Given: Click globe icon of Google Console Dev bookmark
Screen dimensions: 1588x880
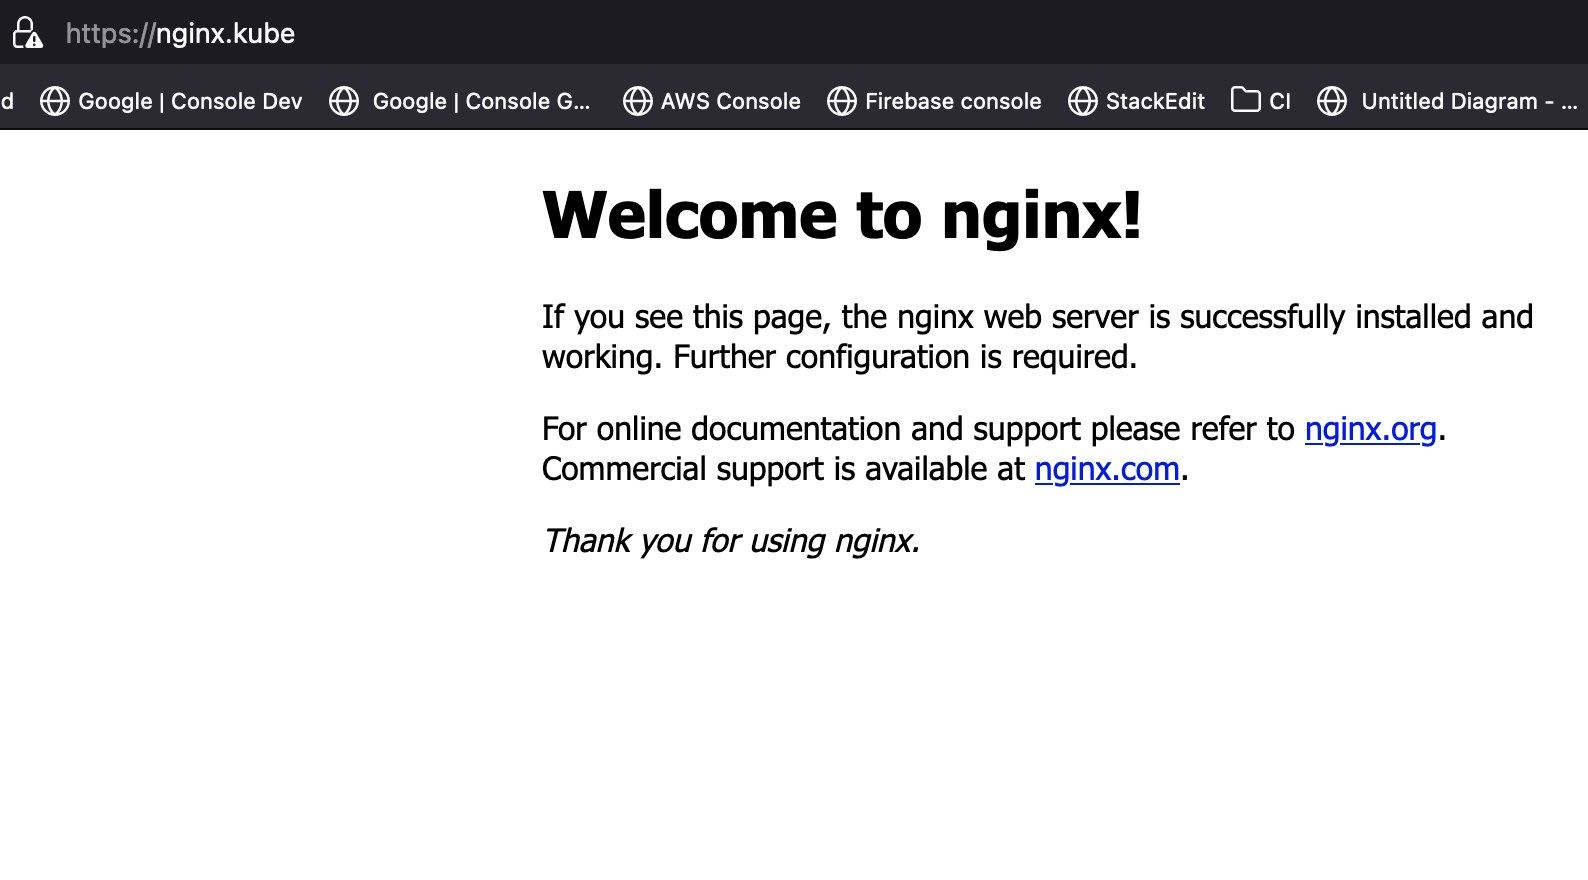Looking at the screenshot, I should [x=54, y=101].
